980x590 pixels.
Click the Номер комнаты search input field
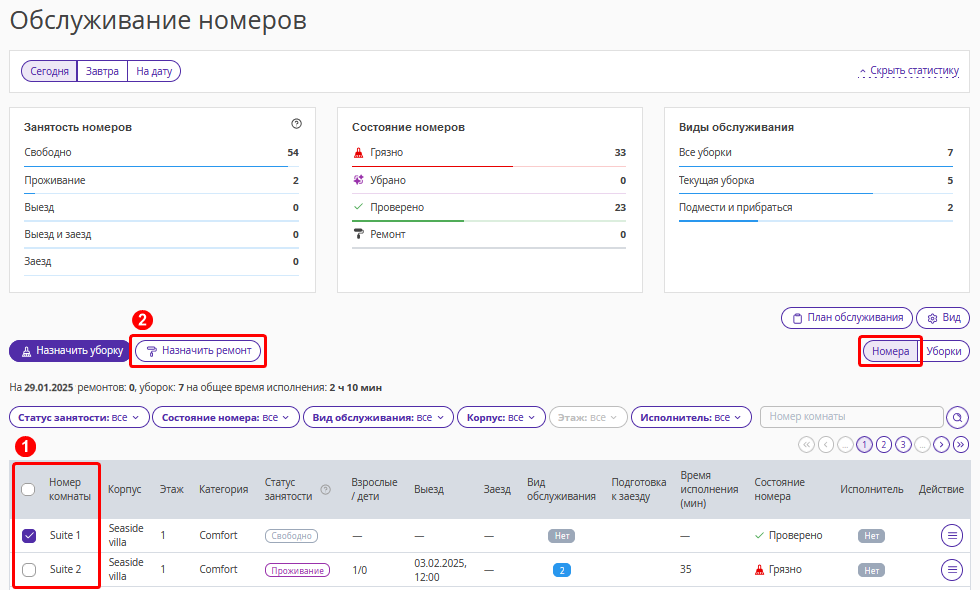pos(851,417)
